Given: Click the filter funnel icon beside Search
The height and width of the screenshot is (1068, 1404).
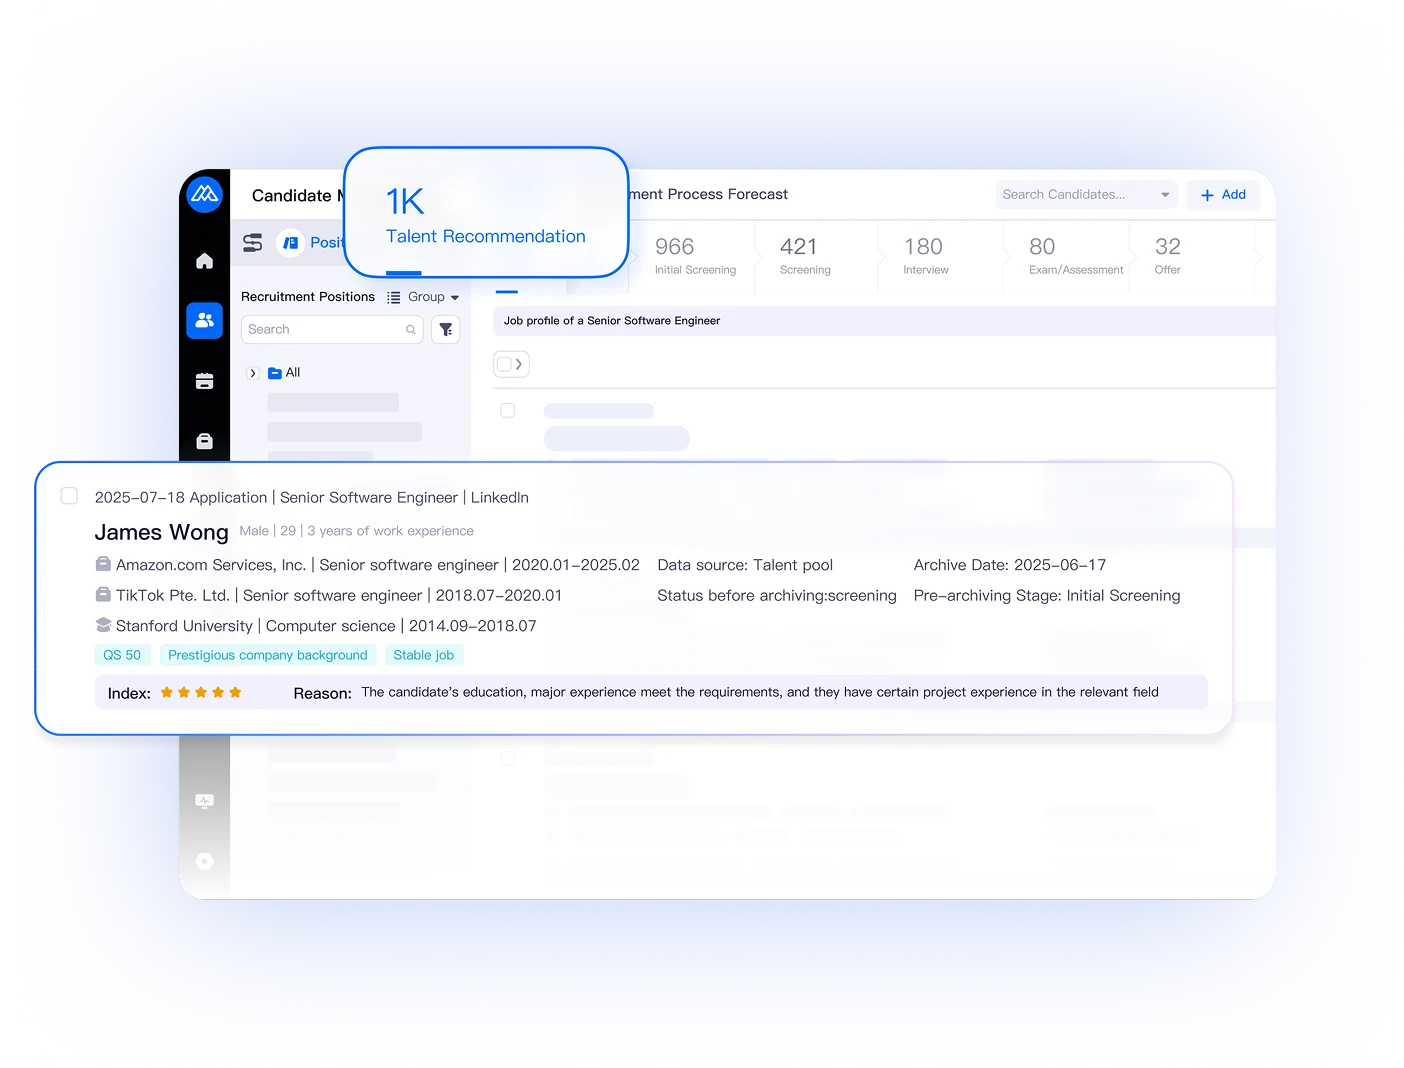Looking at the screenshot, I should coord(446,329).
